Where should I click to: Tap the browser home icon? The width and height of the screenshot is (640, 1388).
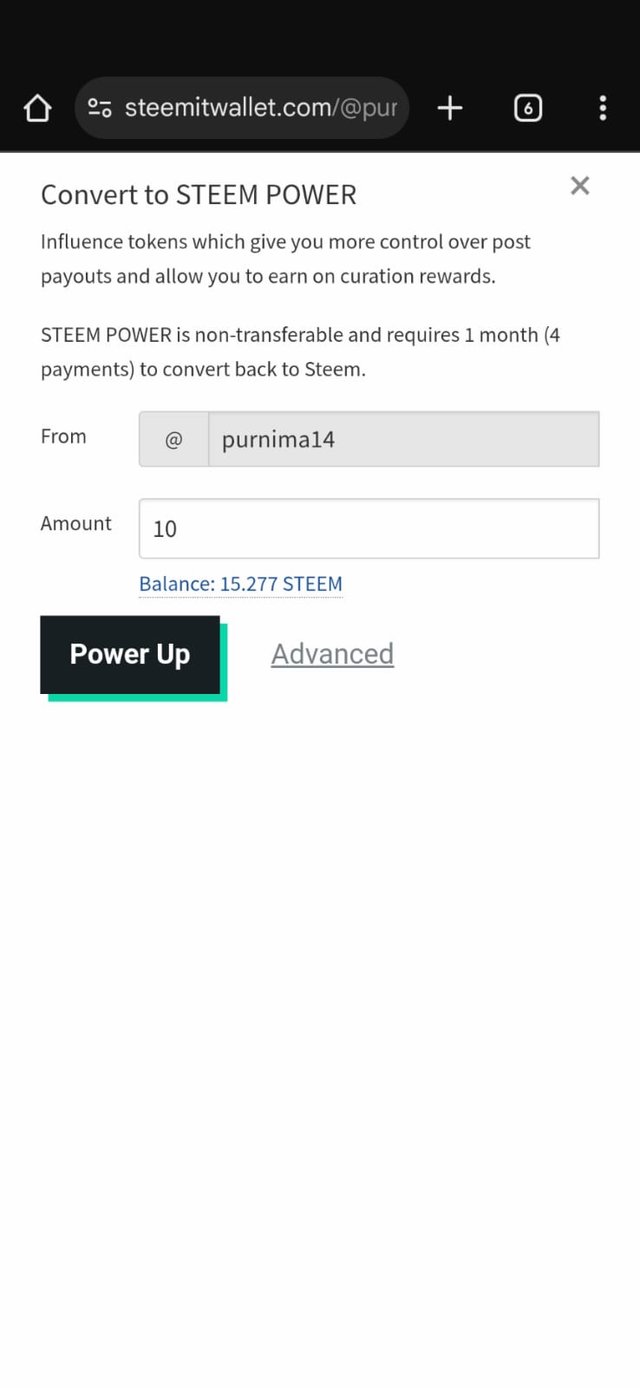(37, 108)
